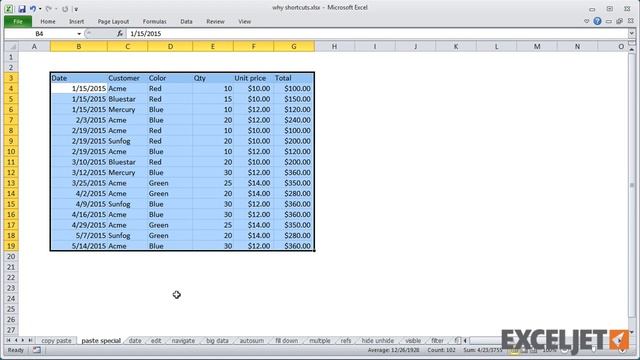
Task: Select the paste special sheet tab
Action: tap(101, 340)
